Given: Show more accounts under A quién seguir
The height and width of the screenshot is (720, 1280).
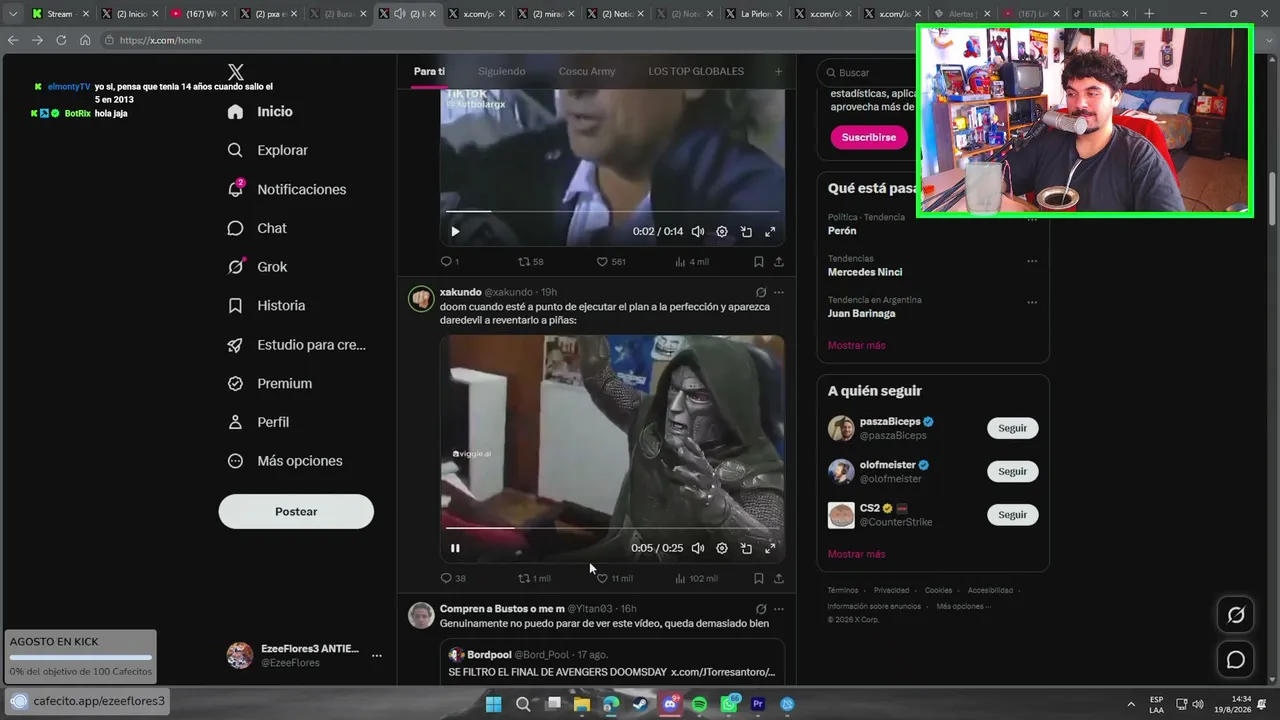Looking at the screenshot, I should pyautogui.click(x=856, y=554).
